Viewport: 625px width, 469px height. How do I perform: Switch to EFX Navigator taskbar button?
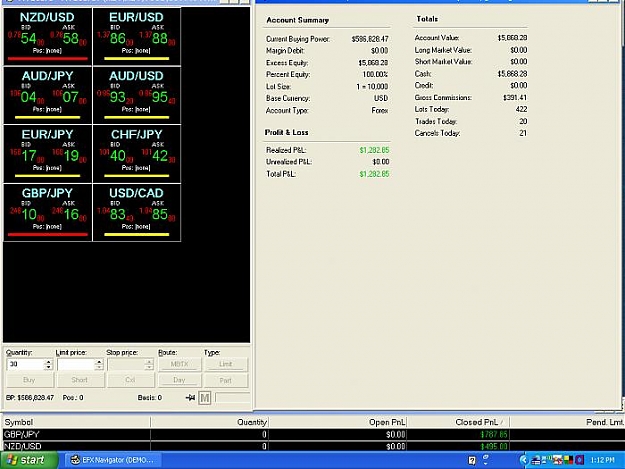click(x=112, y=460)
